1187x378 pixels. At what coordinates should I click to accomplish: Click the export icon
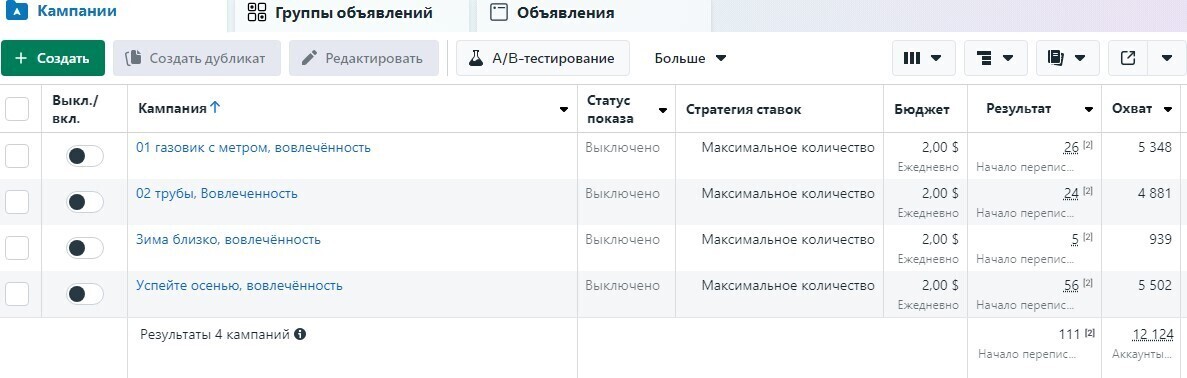(1128, 58)
